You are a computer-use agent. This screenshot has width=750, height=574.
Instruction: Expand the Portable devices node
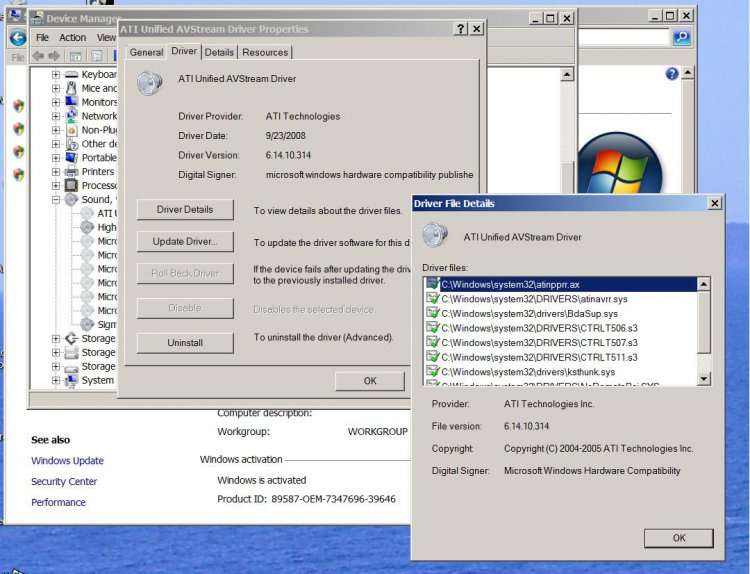(x=56, y=158)
